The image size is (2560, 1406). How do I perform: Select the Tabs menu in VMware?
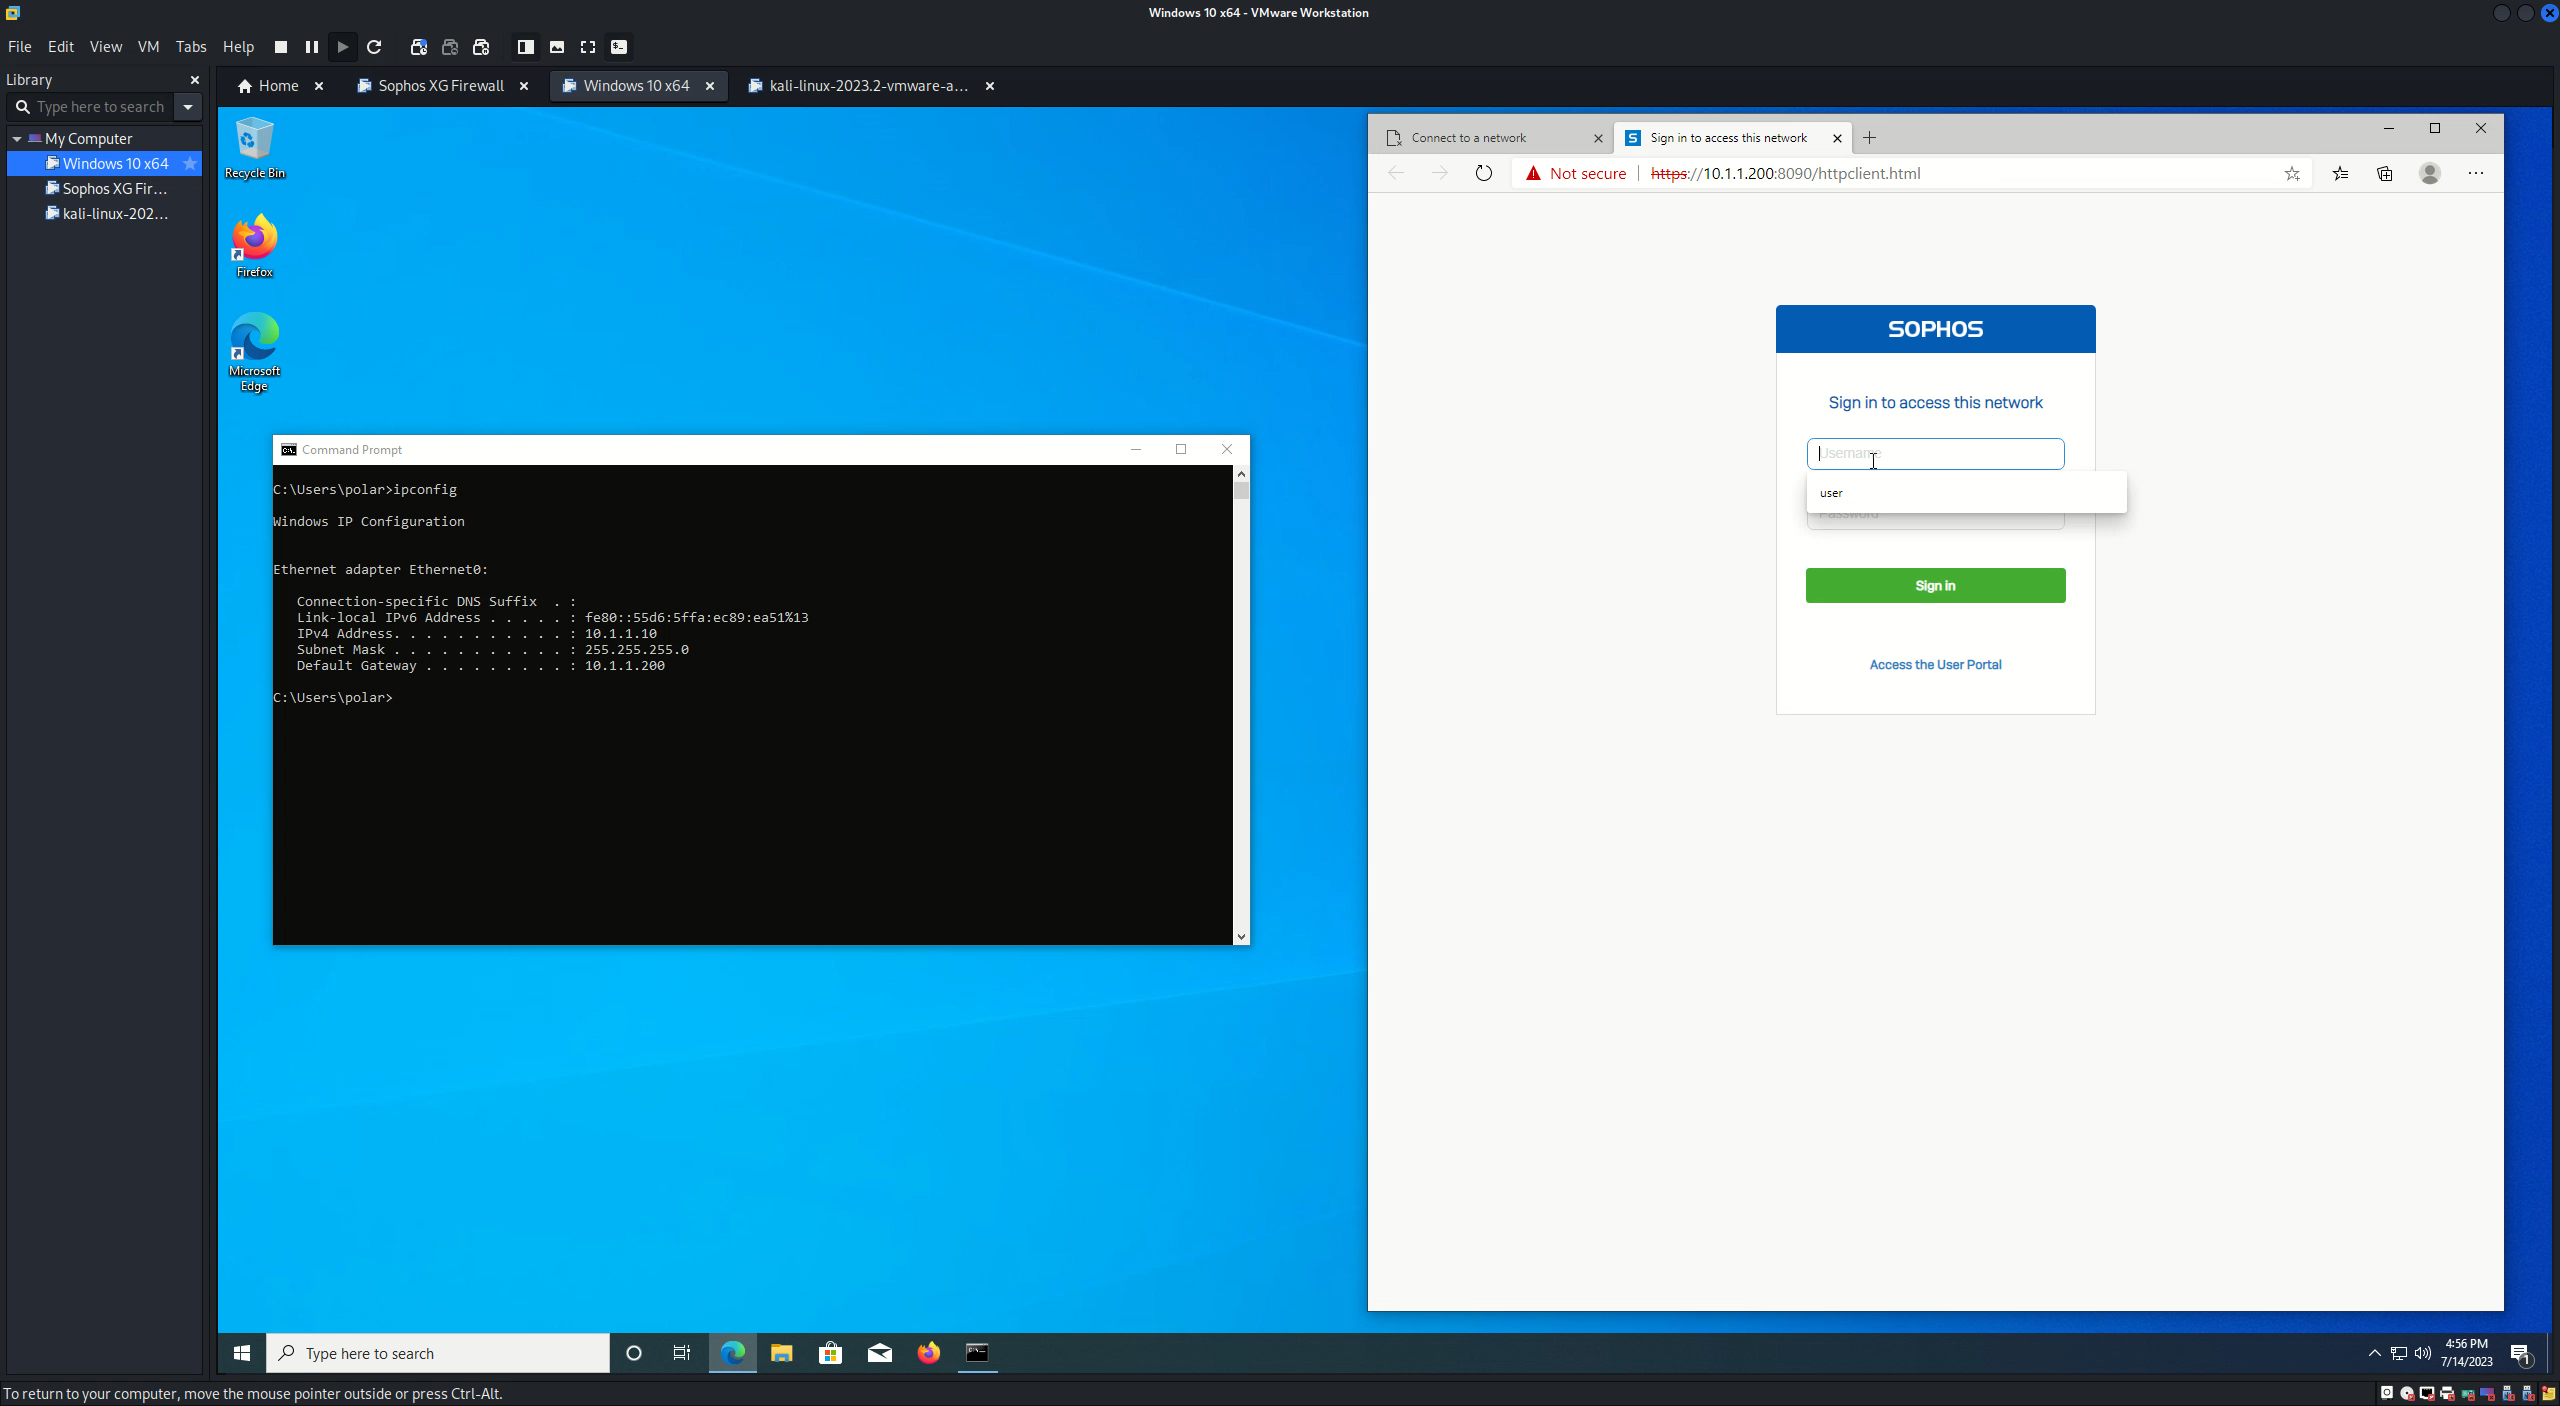190,45
